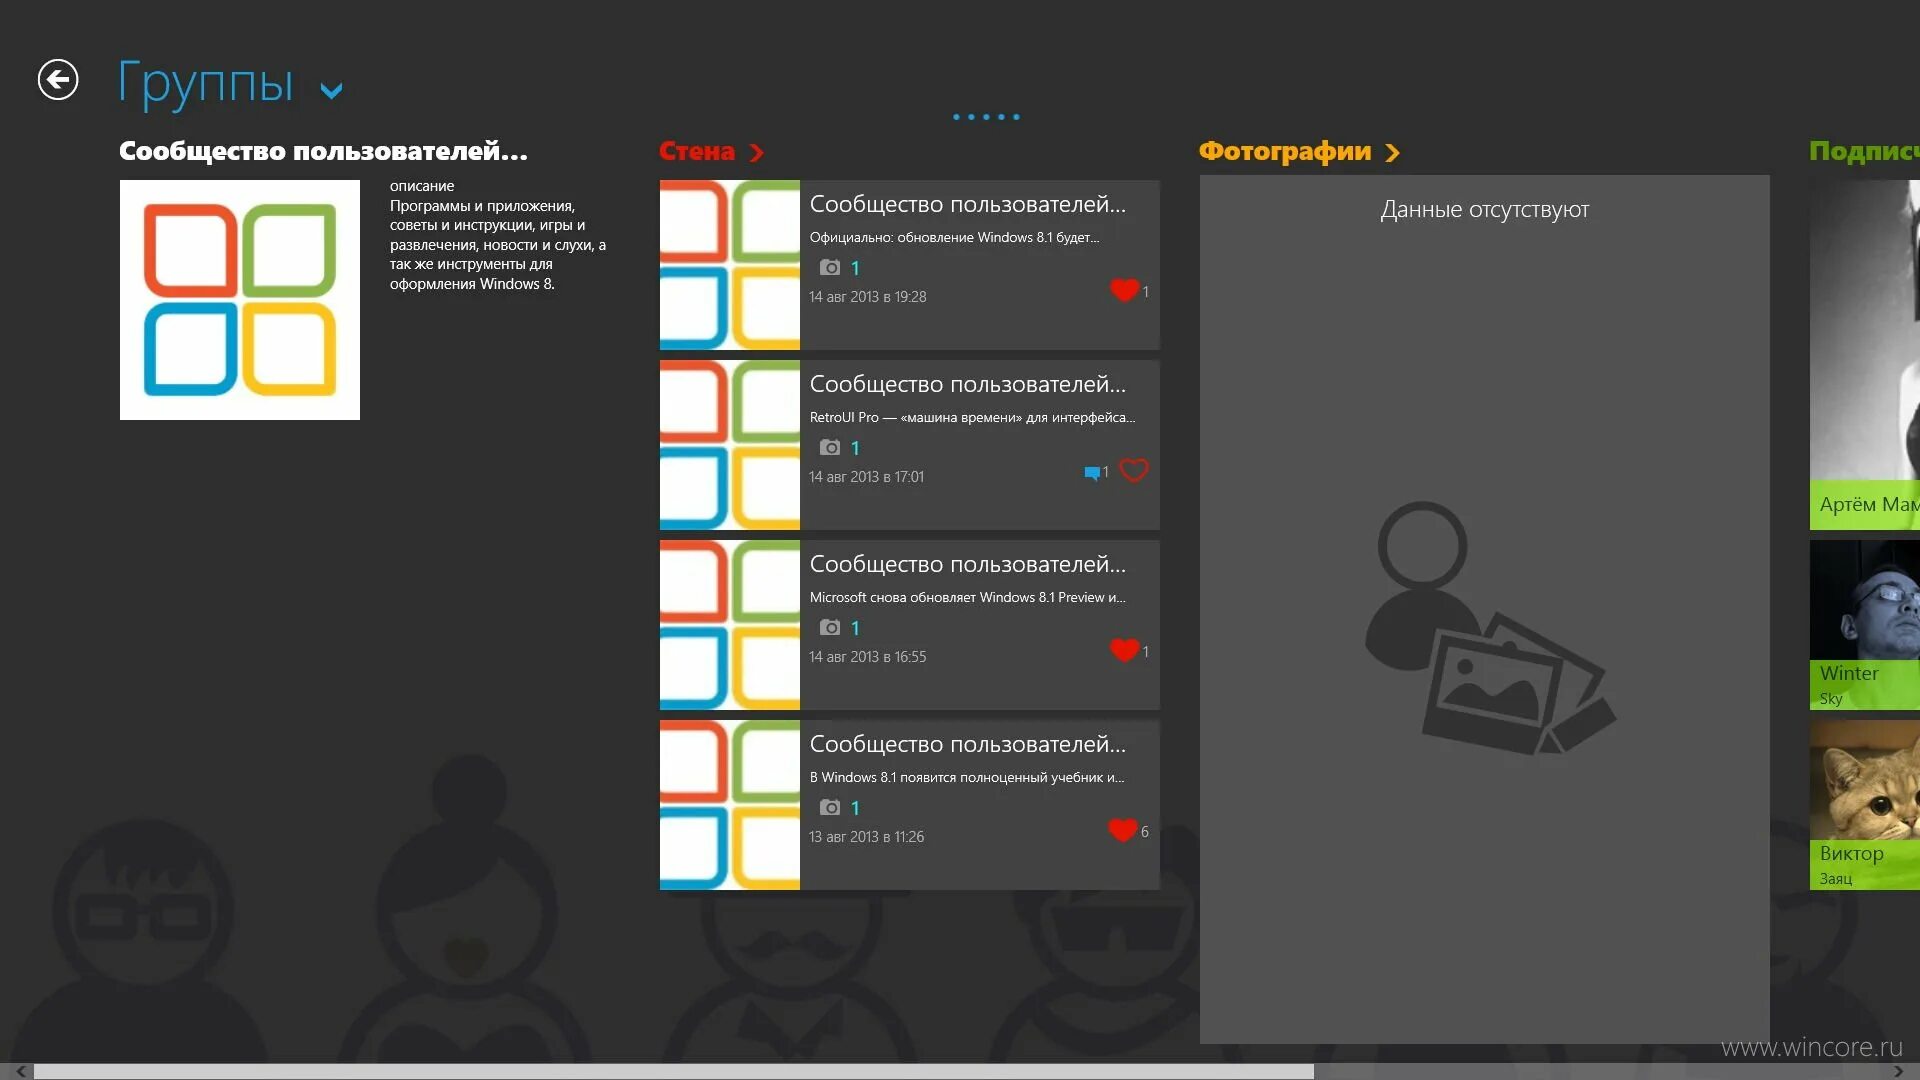Open the Фотографии section chevron
Screen dimensions: 1920x1080
click(1392, 152)
